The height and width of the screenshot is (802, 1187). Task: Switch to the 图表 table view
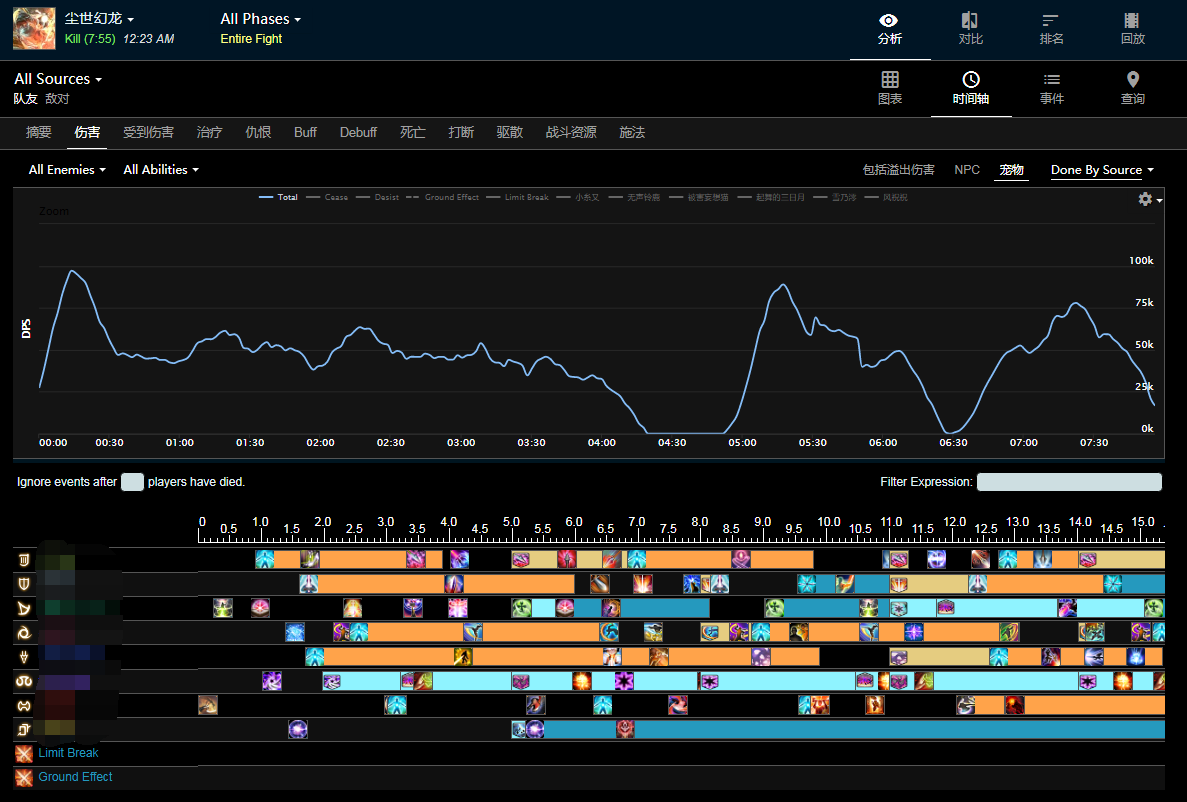tap(890, 88)
